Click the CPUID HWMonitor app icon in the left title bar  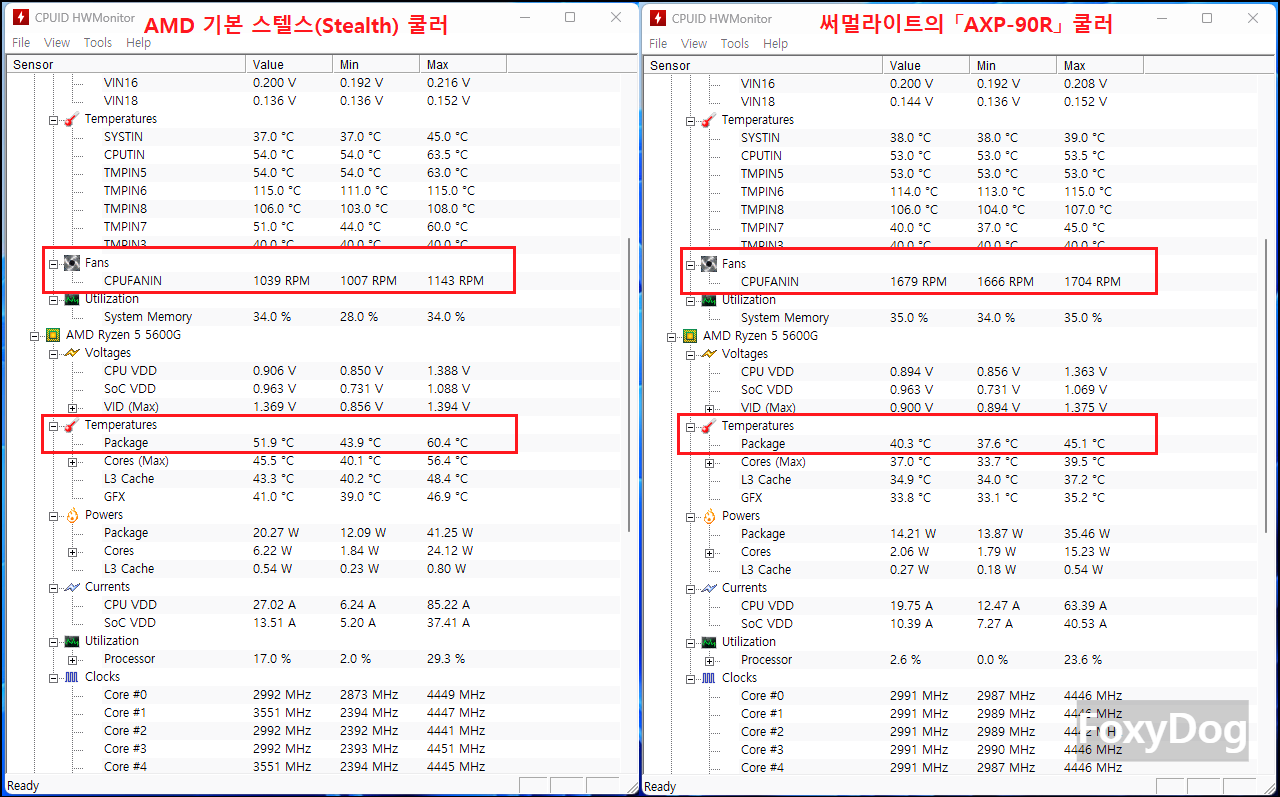20,17
